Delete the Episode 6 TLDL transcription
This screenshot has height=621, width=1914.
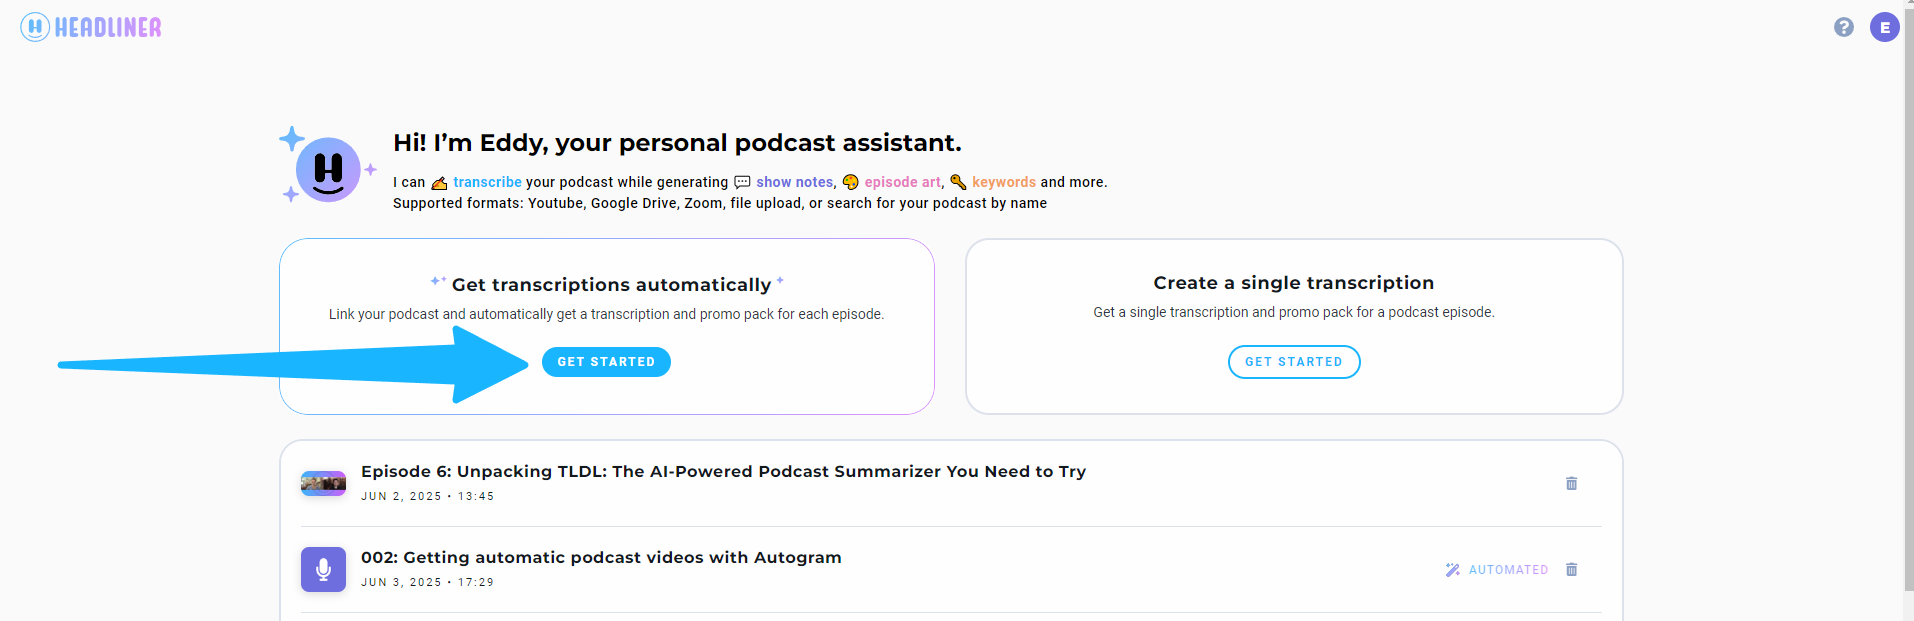pos(1571,483)
